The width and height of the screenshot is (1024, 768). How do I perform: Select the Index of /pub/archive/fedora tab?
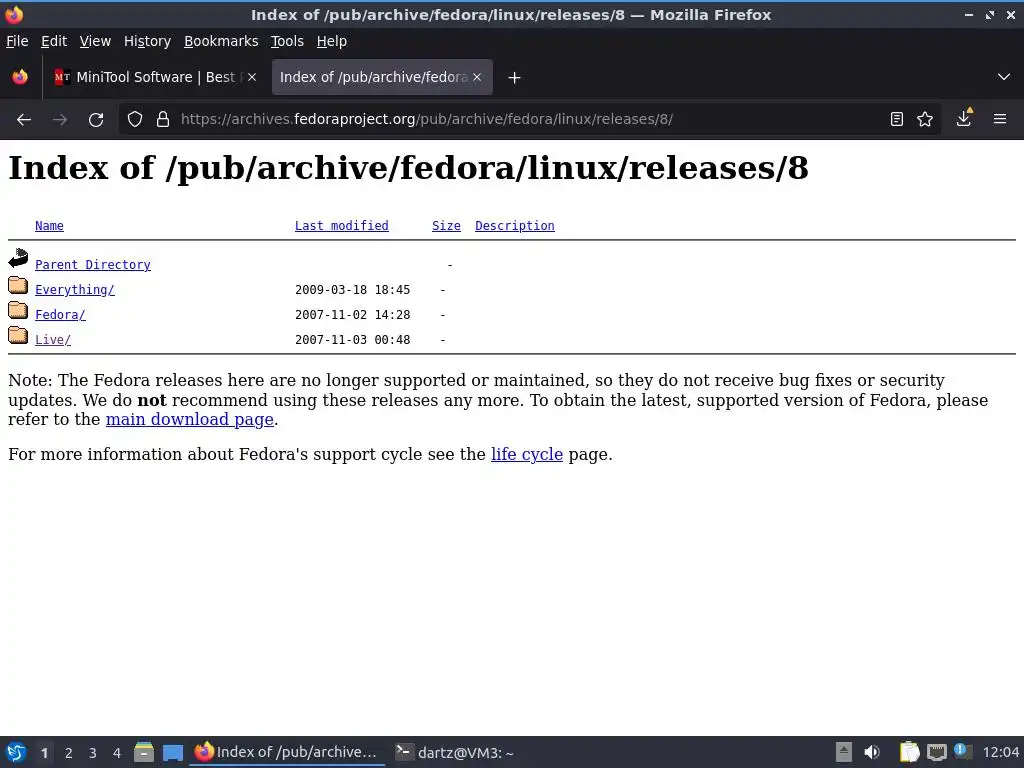[x=382, y=77]
